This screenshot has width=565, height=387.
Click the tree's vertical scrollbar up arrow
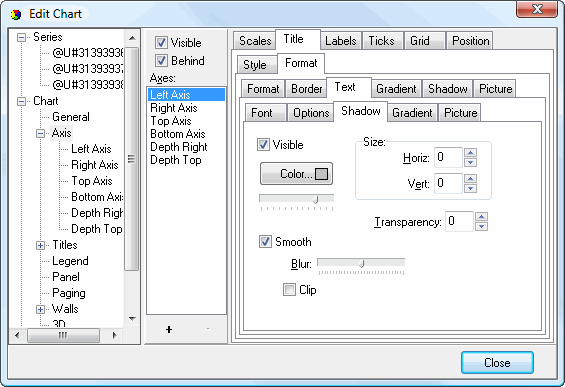click(x=132, y=38)
